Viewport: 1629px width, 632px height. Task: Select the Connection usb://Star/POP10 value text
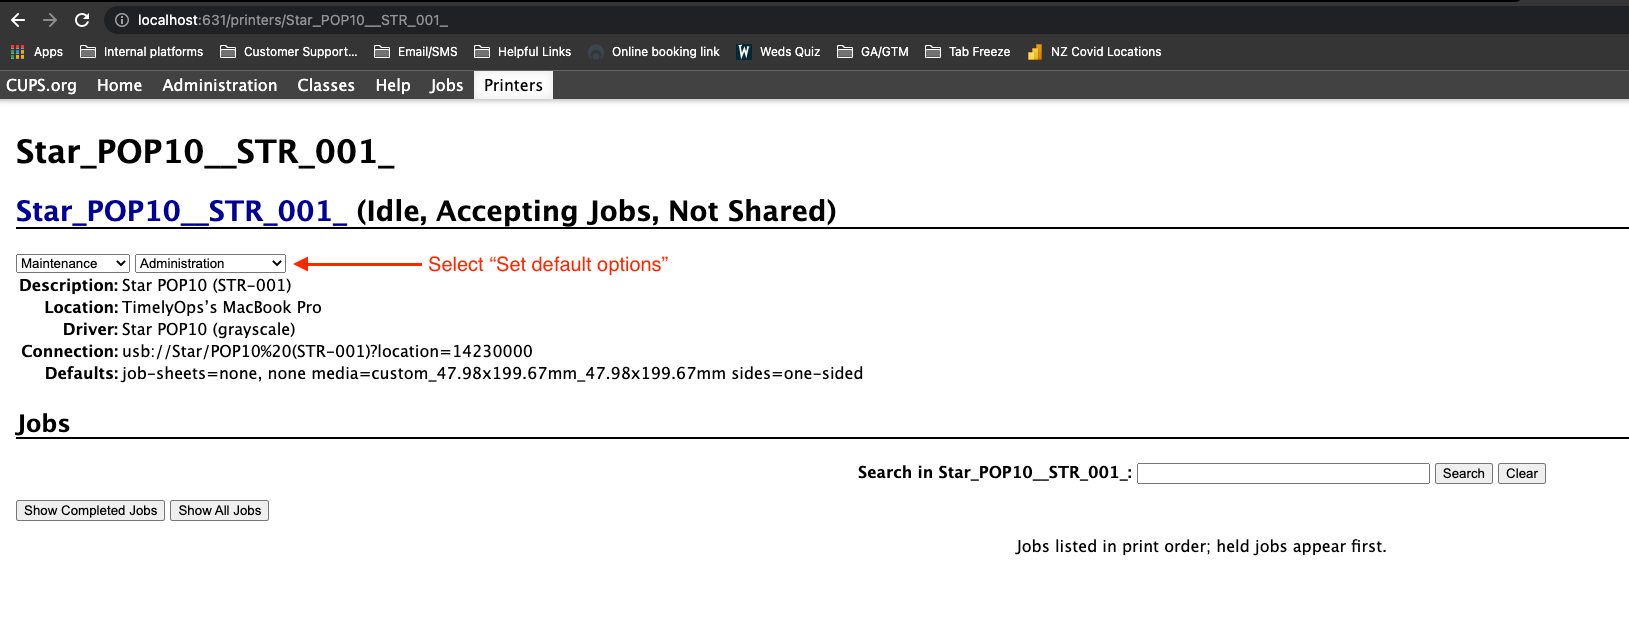click(x=327, y=351)
